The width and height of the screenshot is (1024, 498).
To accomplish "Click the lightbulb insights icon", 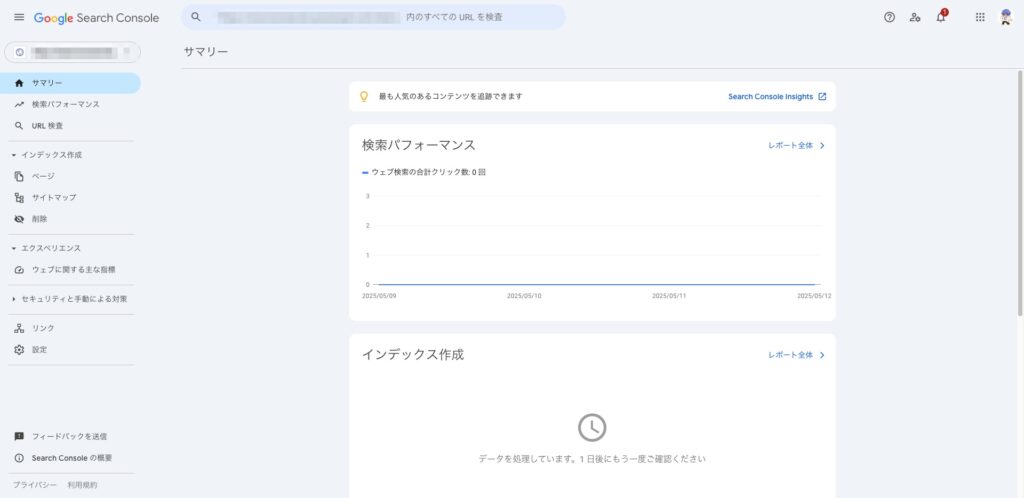I will click(x=364, y=97).
